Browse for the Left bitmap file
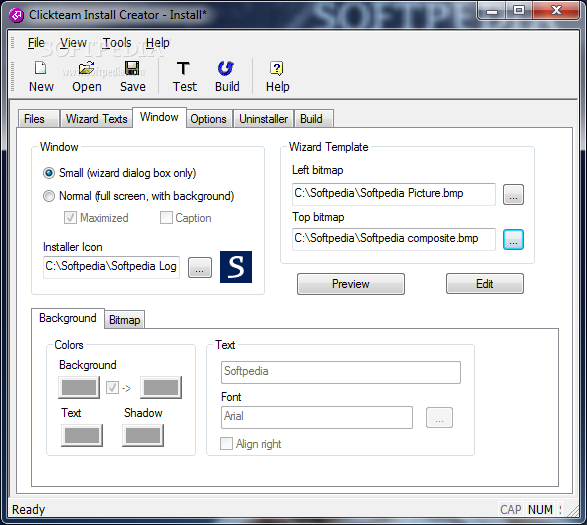Viewport: 587px width, 525px height. click(513, 194)
